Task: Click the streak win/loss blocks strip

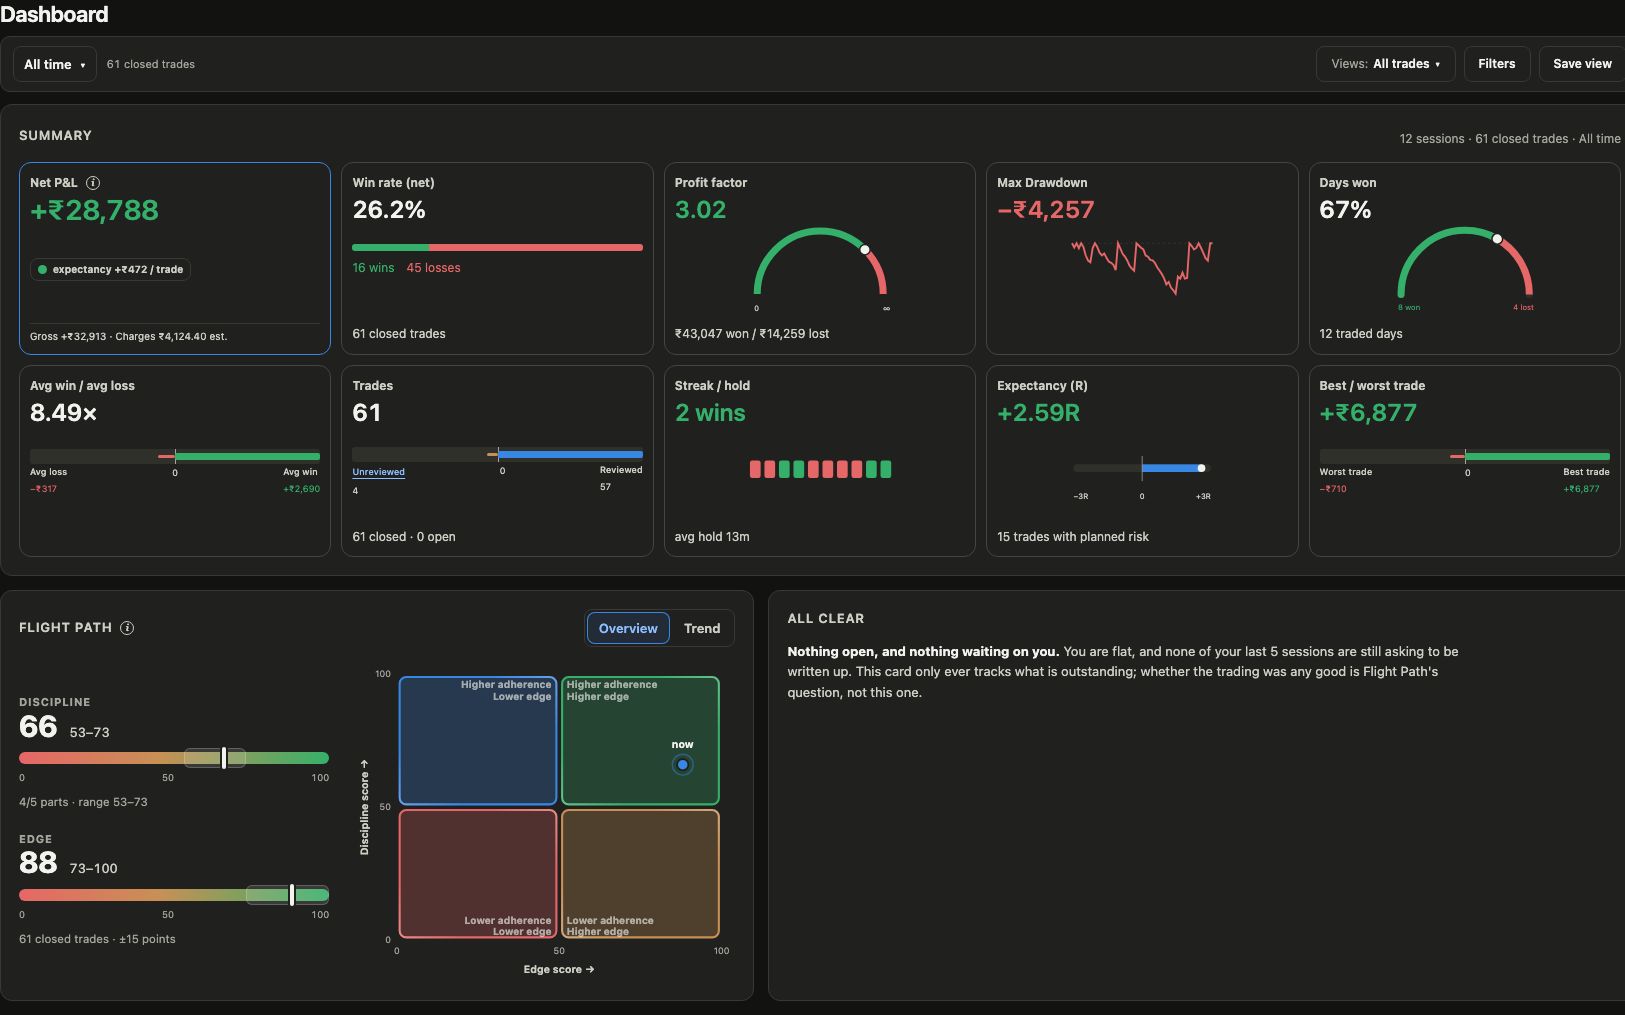Action: [x=821, y=469]
